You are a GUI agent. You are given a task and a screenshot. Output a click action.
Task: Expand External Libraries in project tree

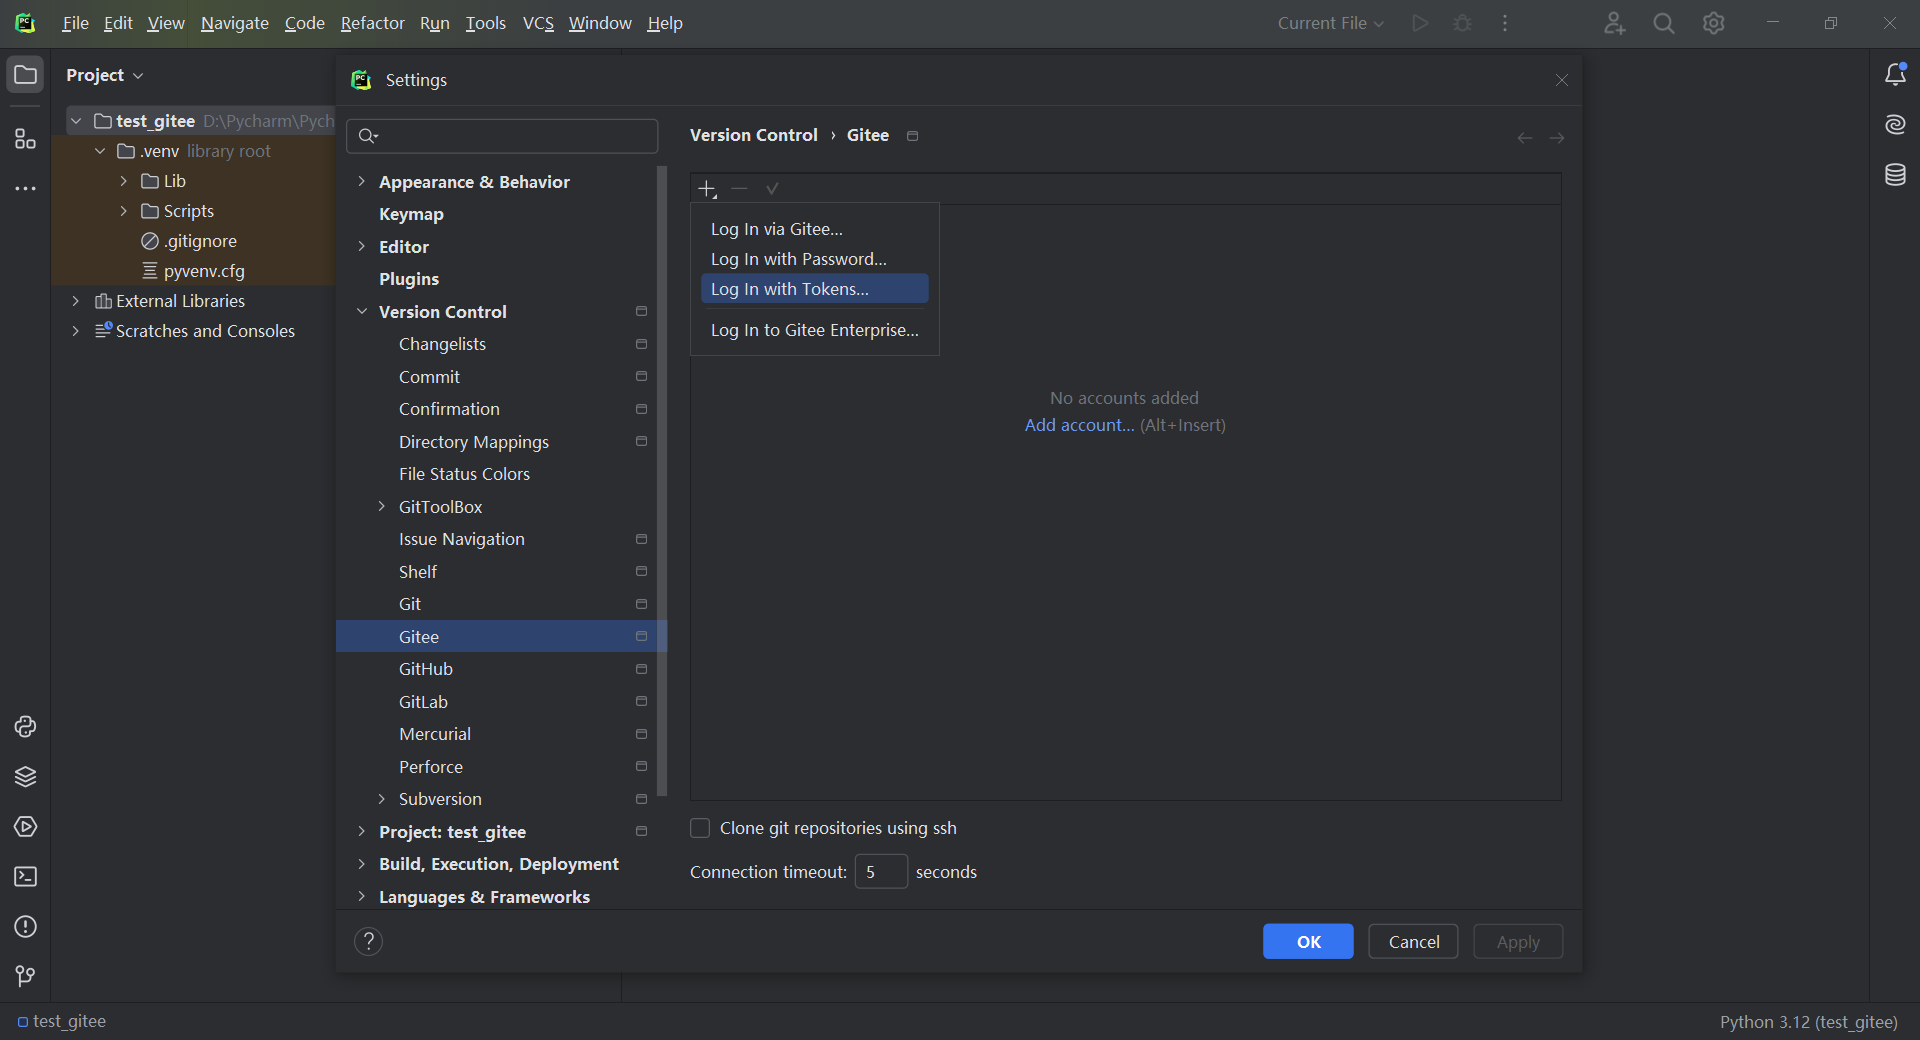[x=76, y=301]
